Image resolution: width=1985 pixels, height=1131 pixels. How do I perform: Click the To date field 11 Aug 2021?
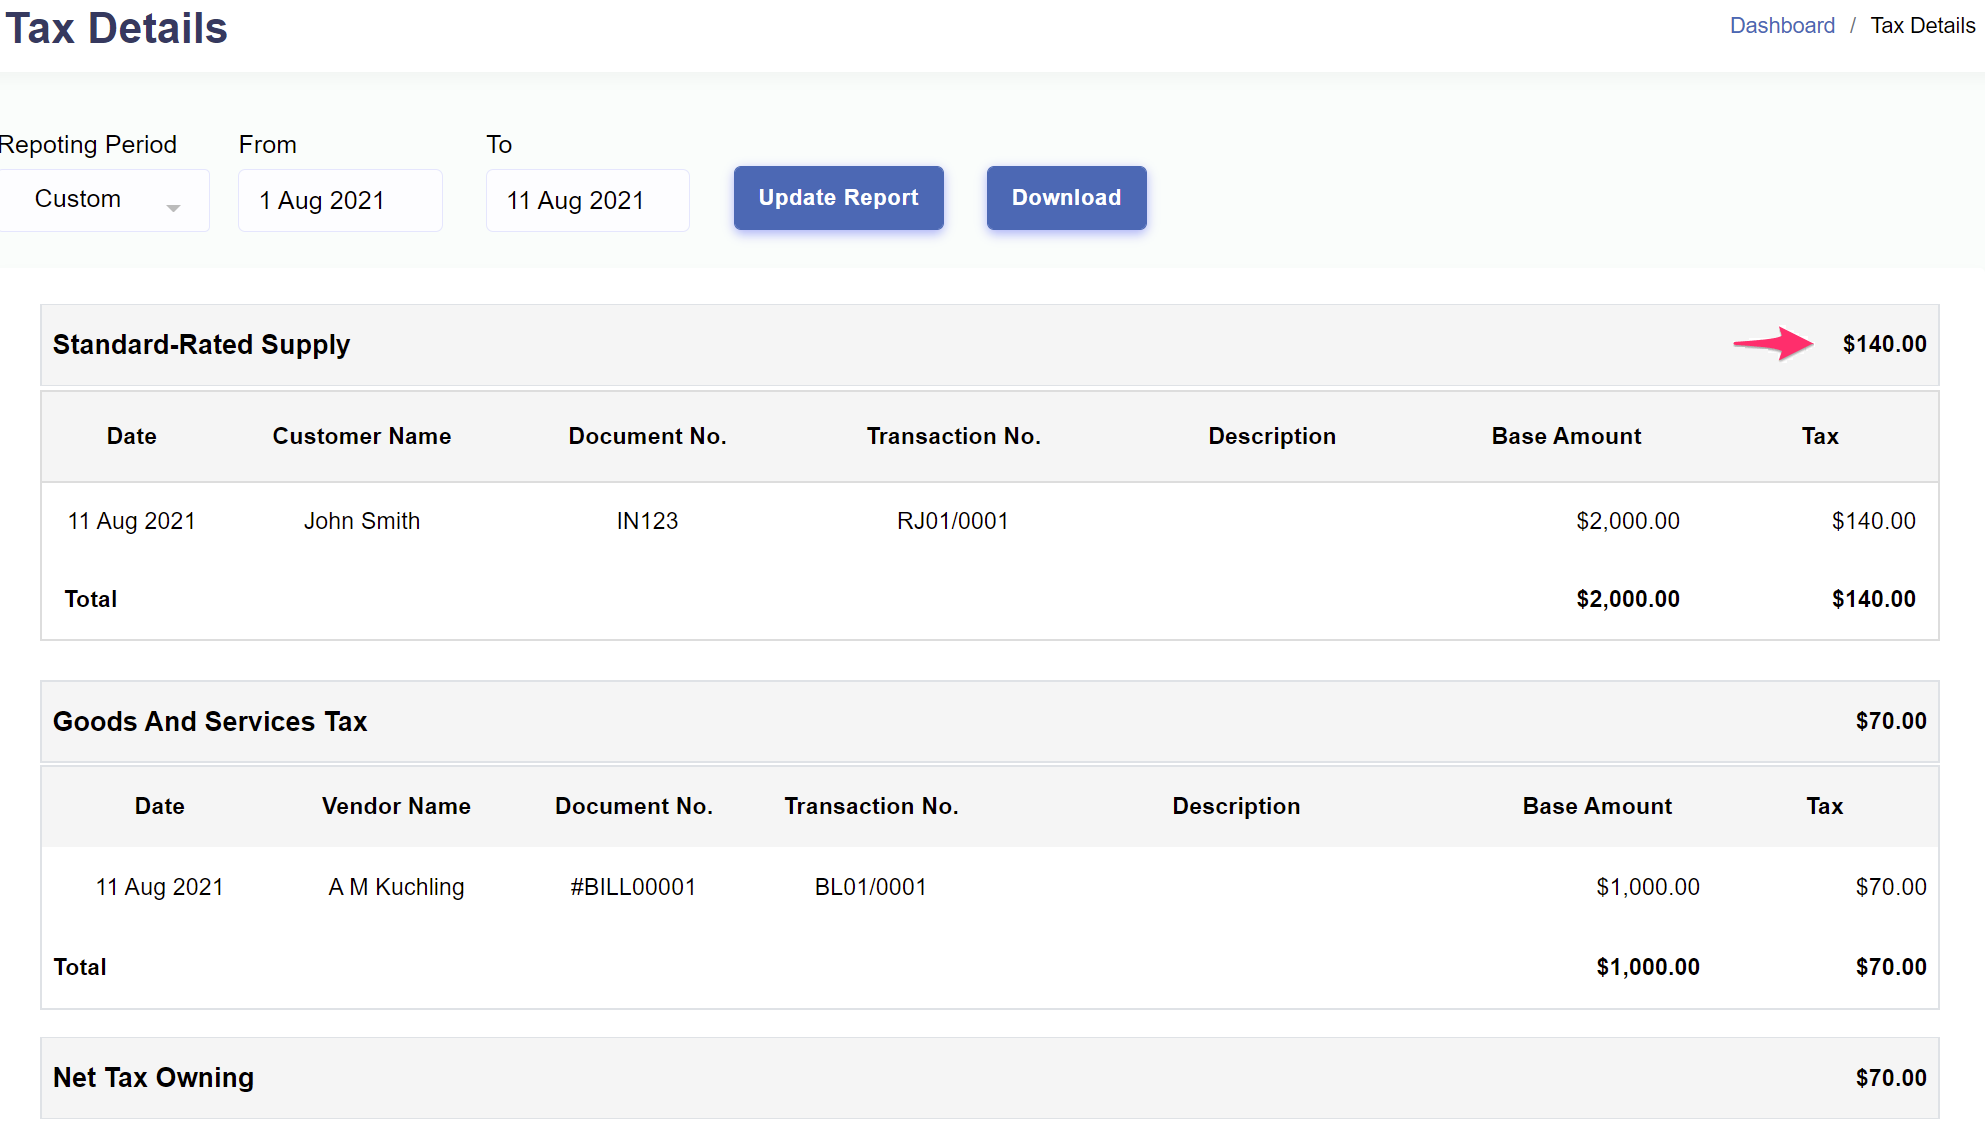click(x=588, y=200)
